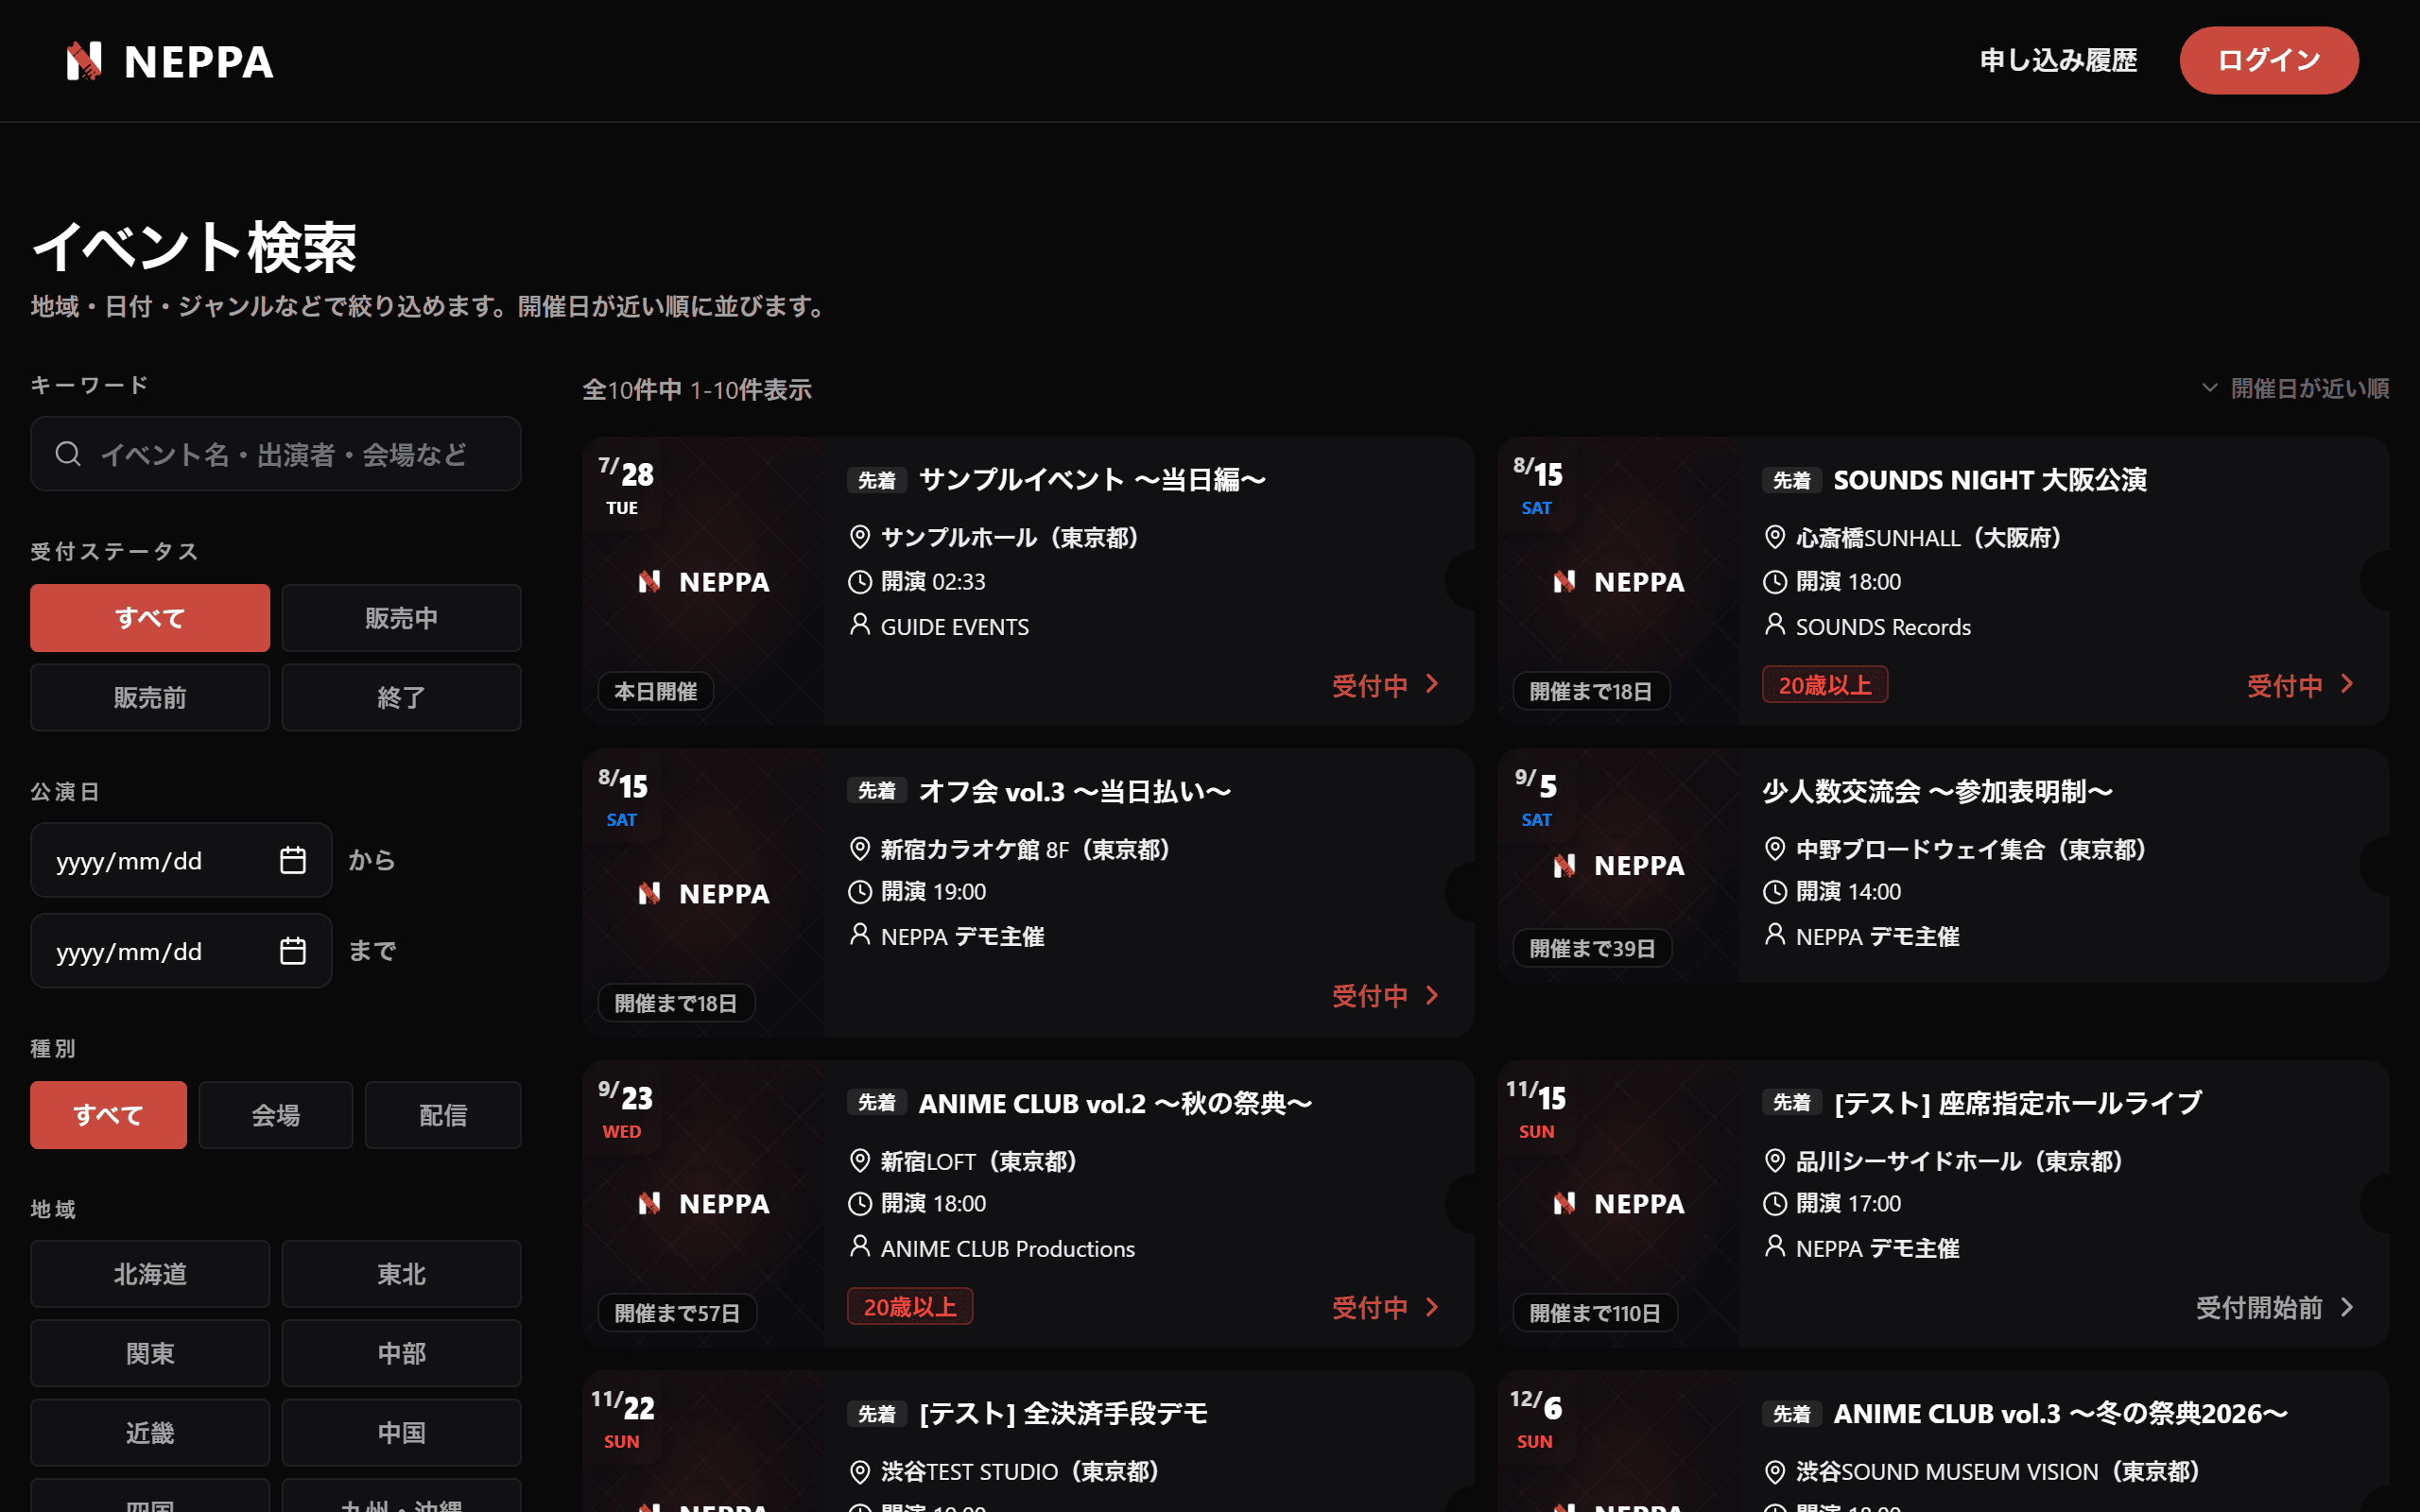
Task: Open ANIME CLUB vol.2 ～秋の祭典～ event
Action: [1115, 1103]
